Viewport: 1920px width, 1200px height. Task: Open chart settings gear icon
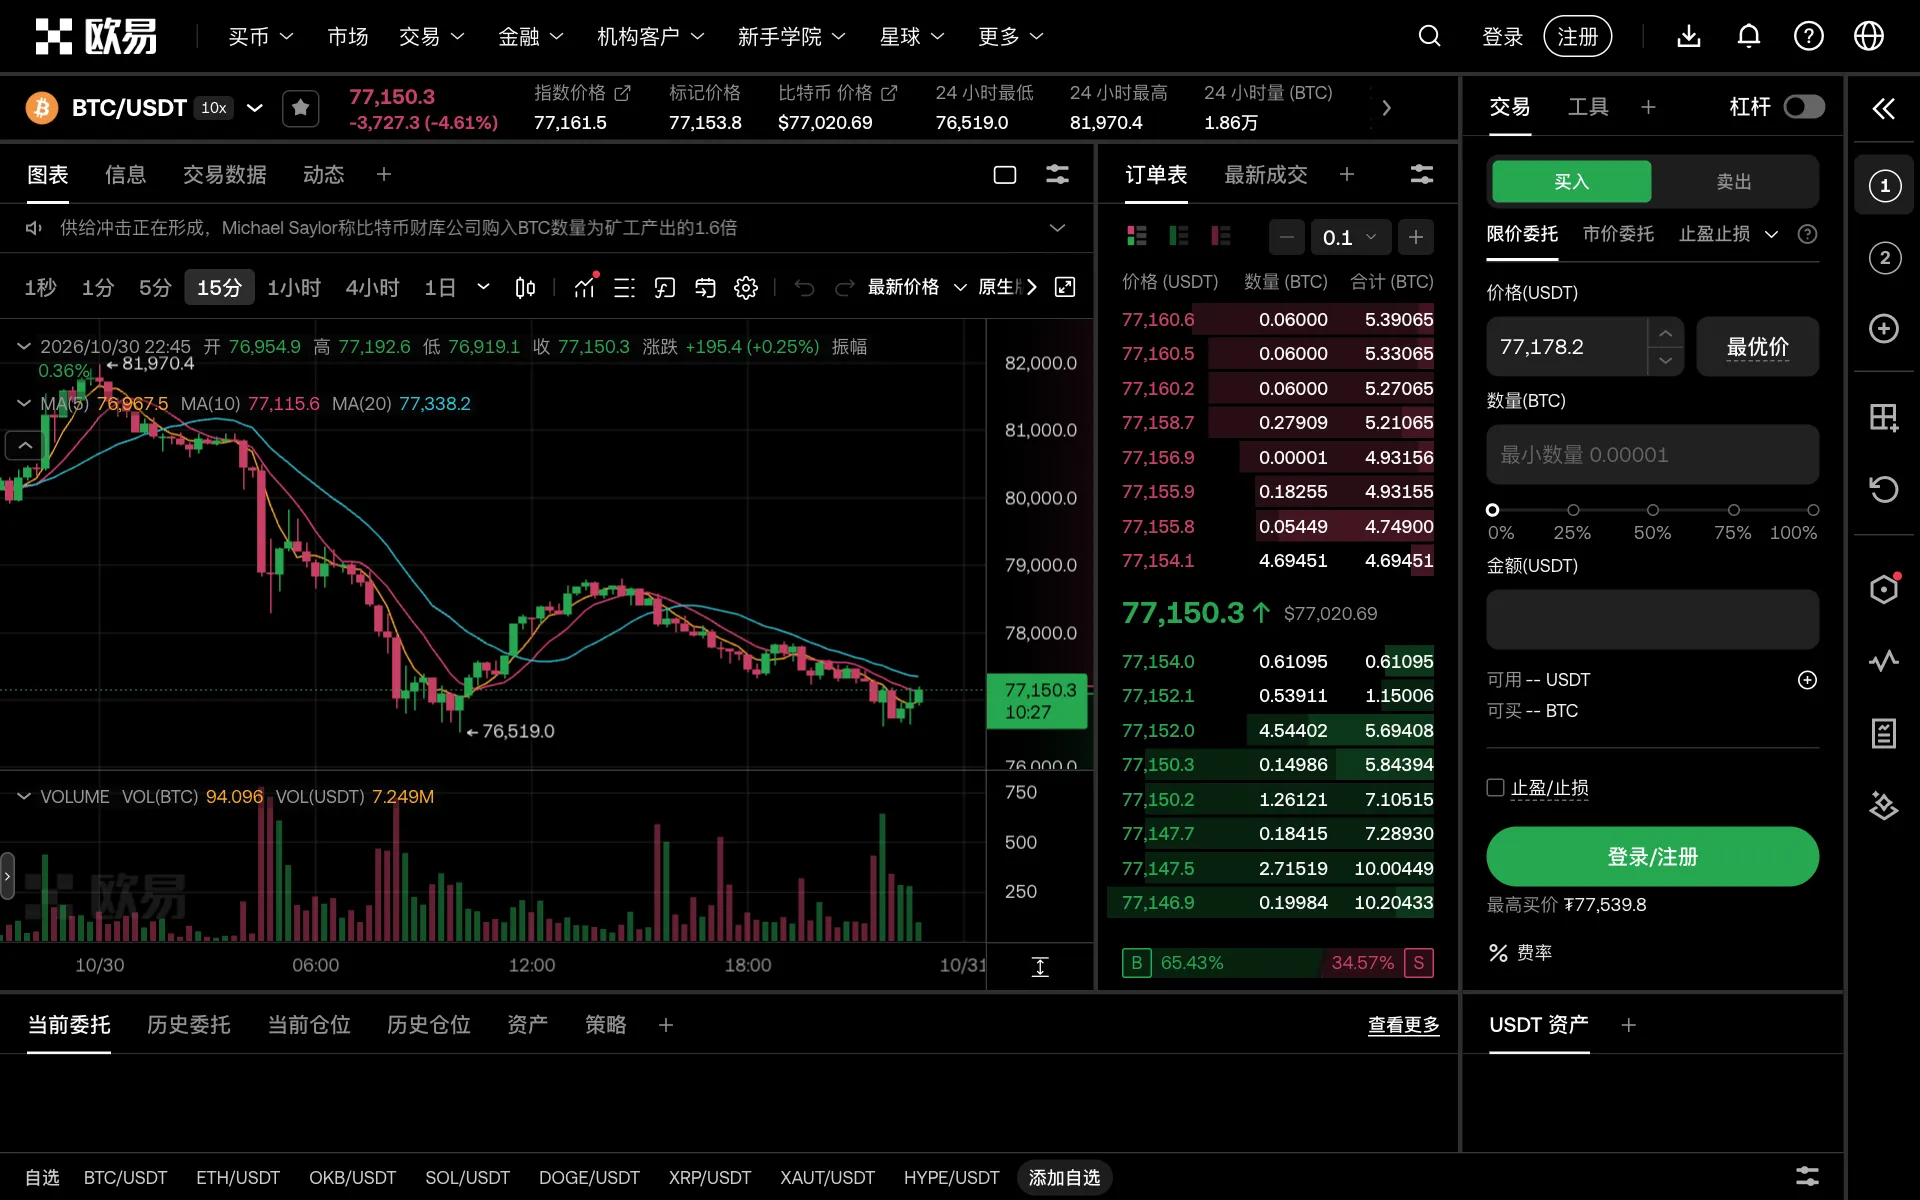tap(746, 288)
